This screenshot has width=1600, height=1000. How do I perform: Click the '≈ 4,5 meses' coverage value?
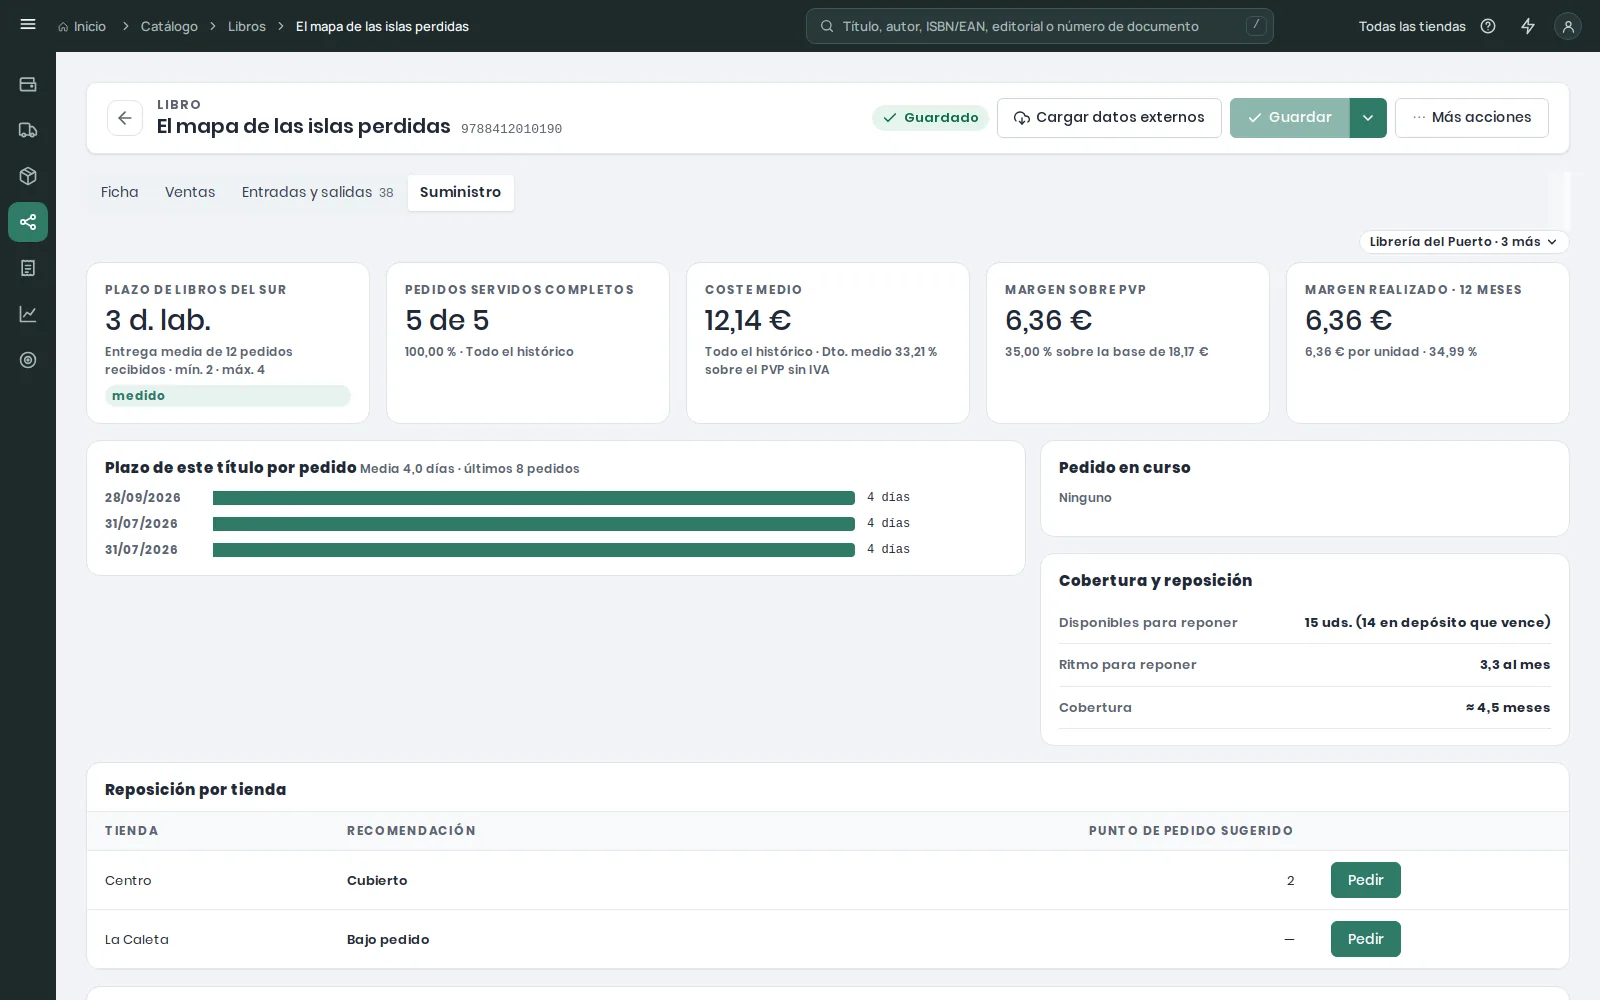tap(1508, 708)
